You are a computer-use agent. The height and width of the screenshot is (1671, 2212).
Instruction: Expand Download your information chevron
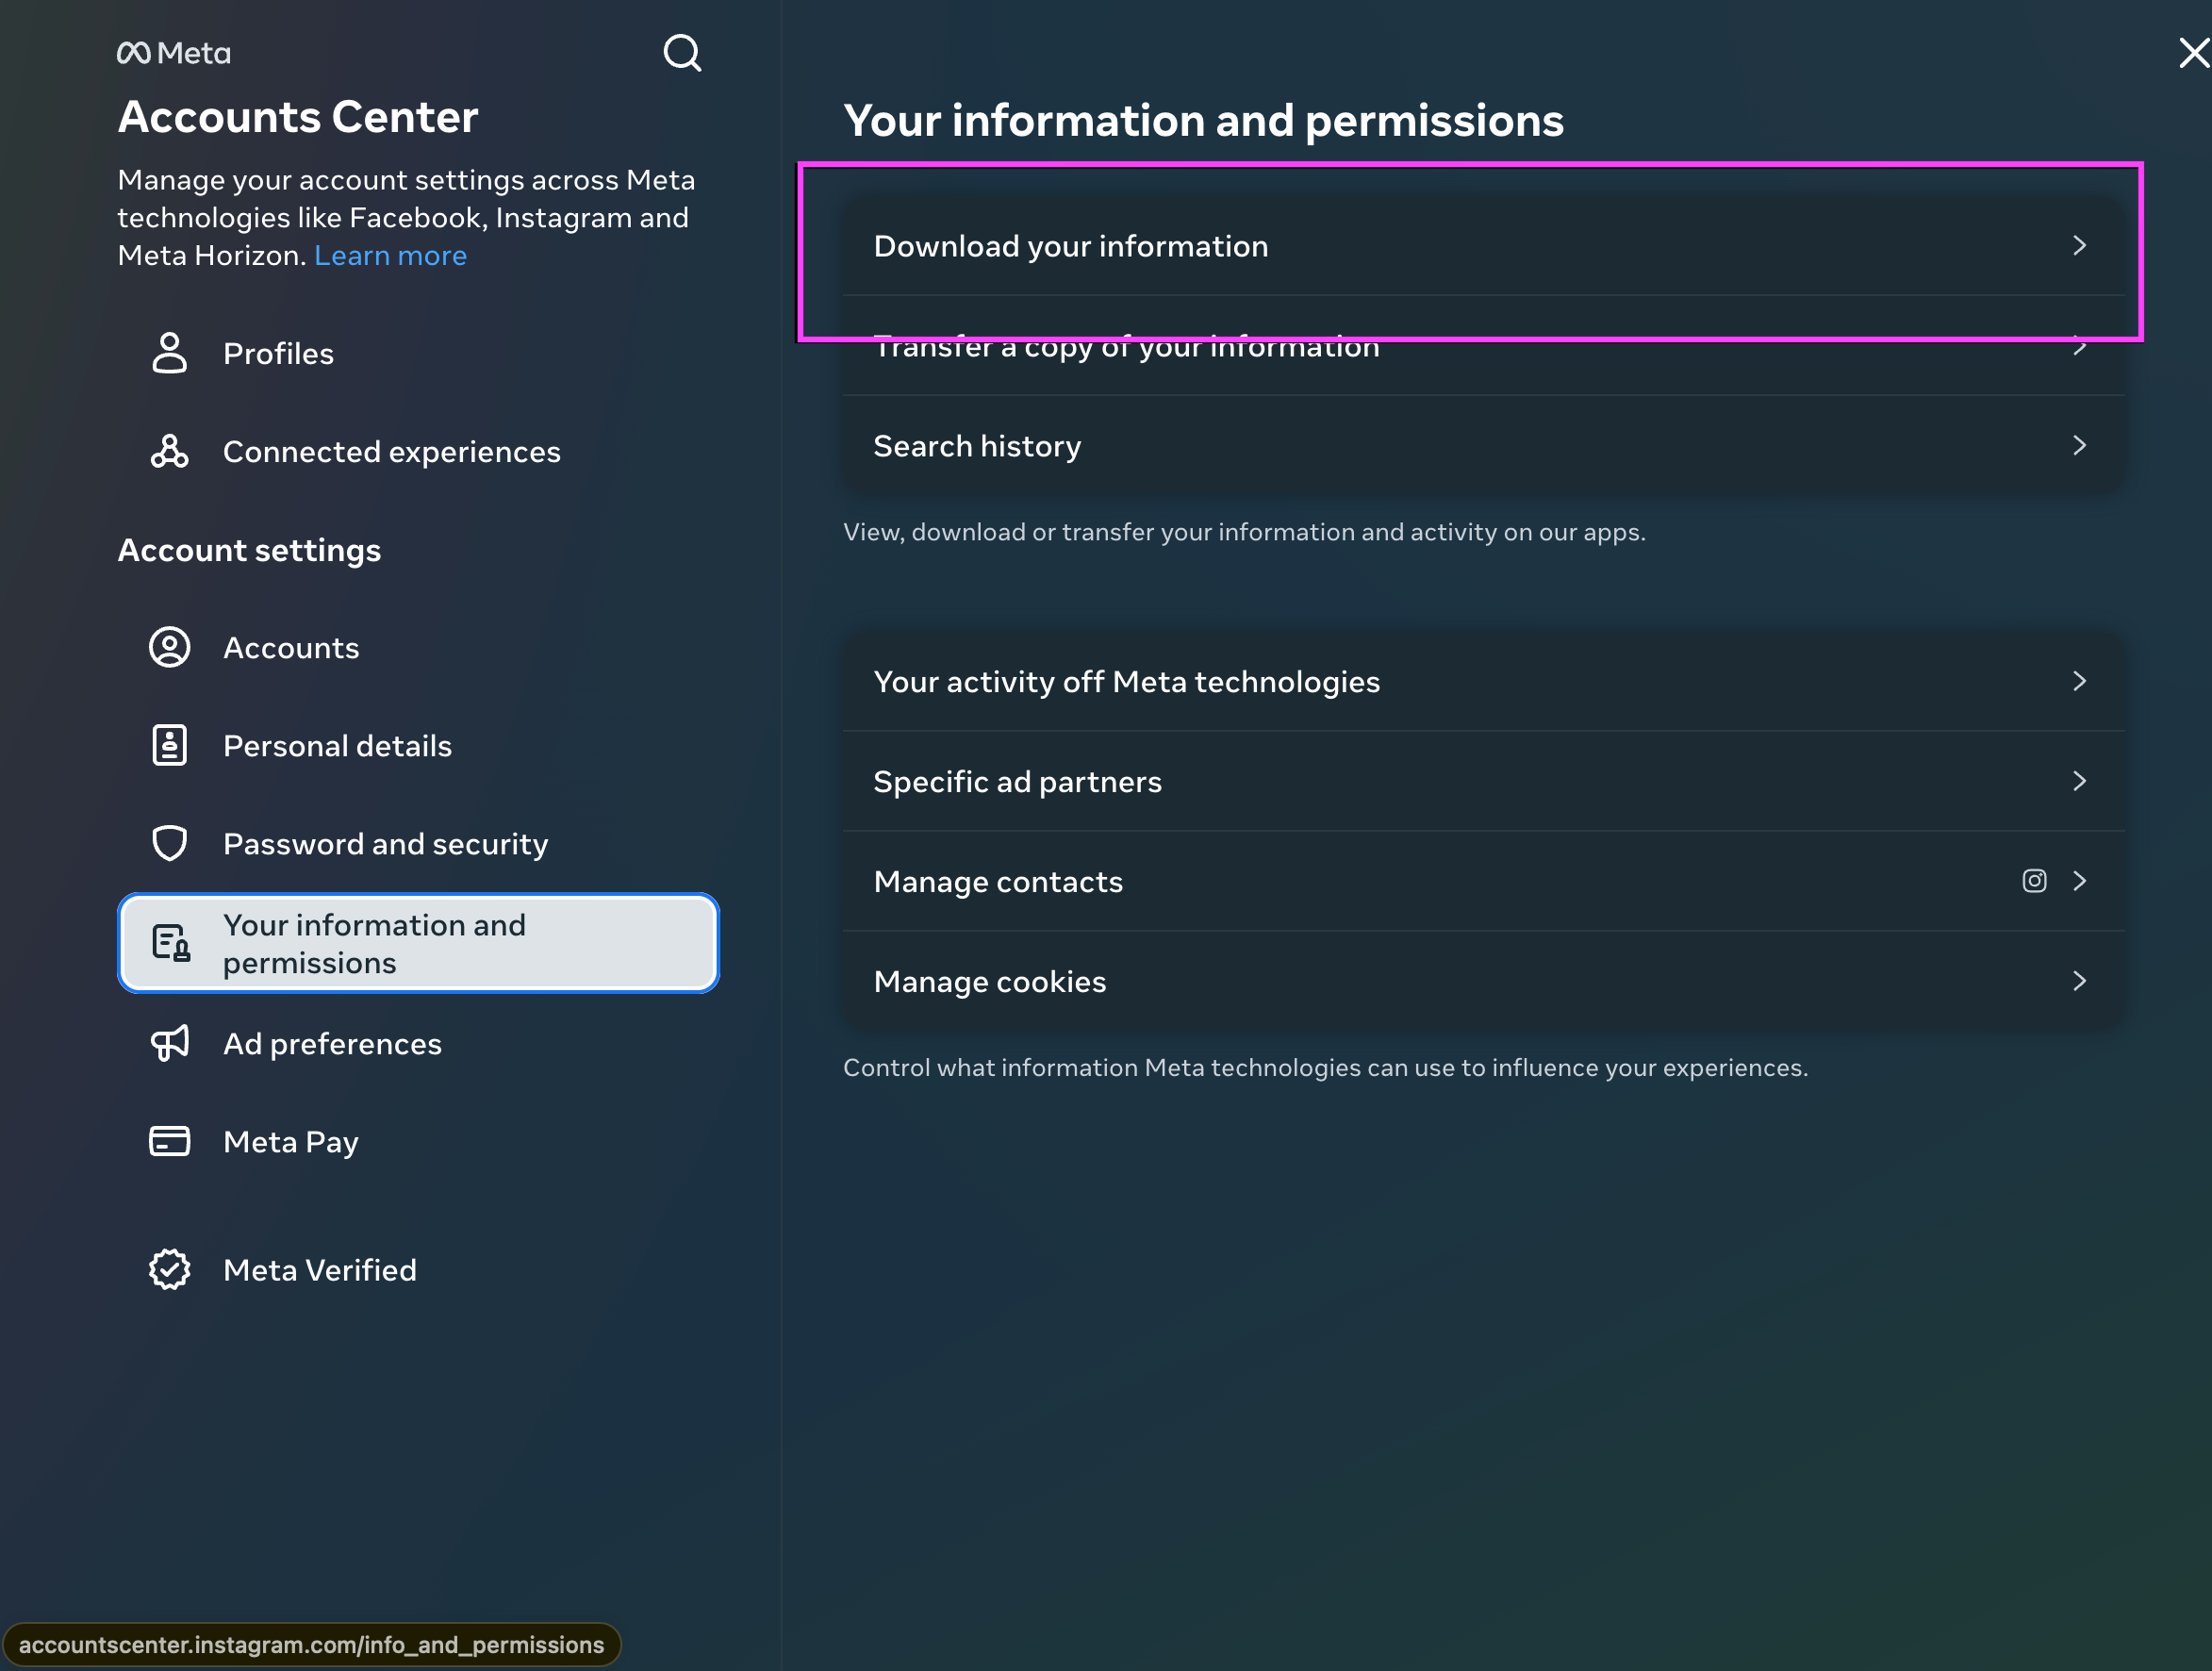coord(2079,245)
